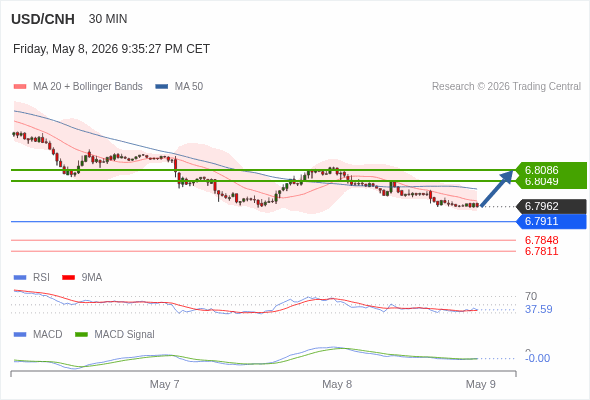
Task: Click the 6.8086 resistance price tag
Action: [551, 169]
